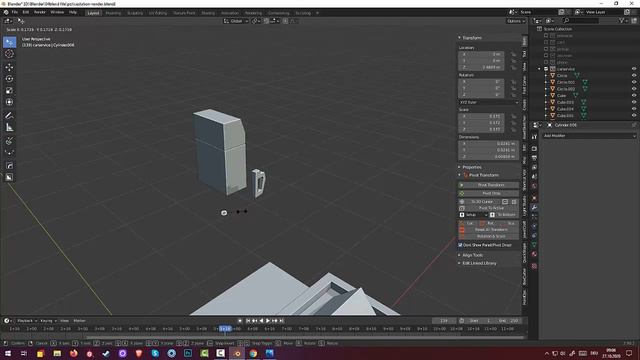Play the animation in the timeline
The width and height of the screenshot is (640, 360).
tap(268, 321)
